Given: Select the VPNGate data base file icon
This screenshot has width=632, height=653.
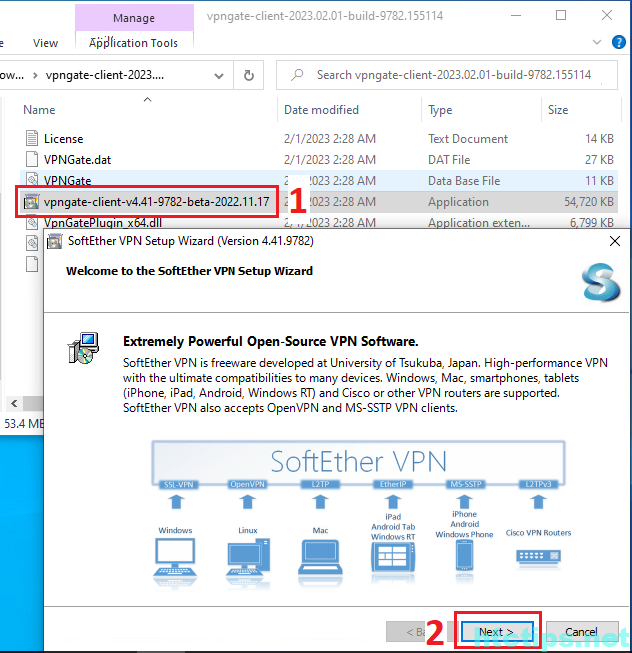Looking at the screenshot, I should point(32,179).
